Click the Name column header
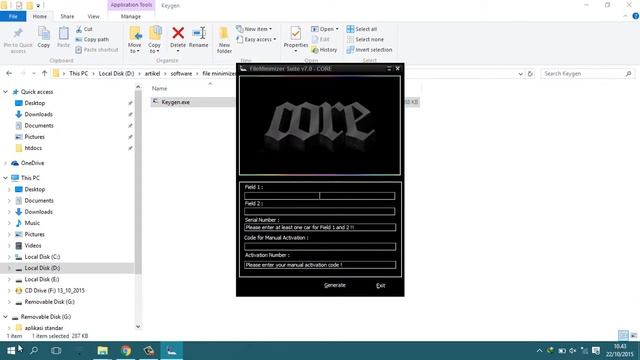 pyautogui.click(x=160, y=89)
